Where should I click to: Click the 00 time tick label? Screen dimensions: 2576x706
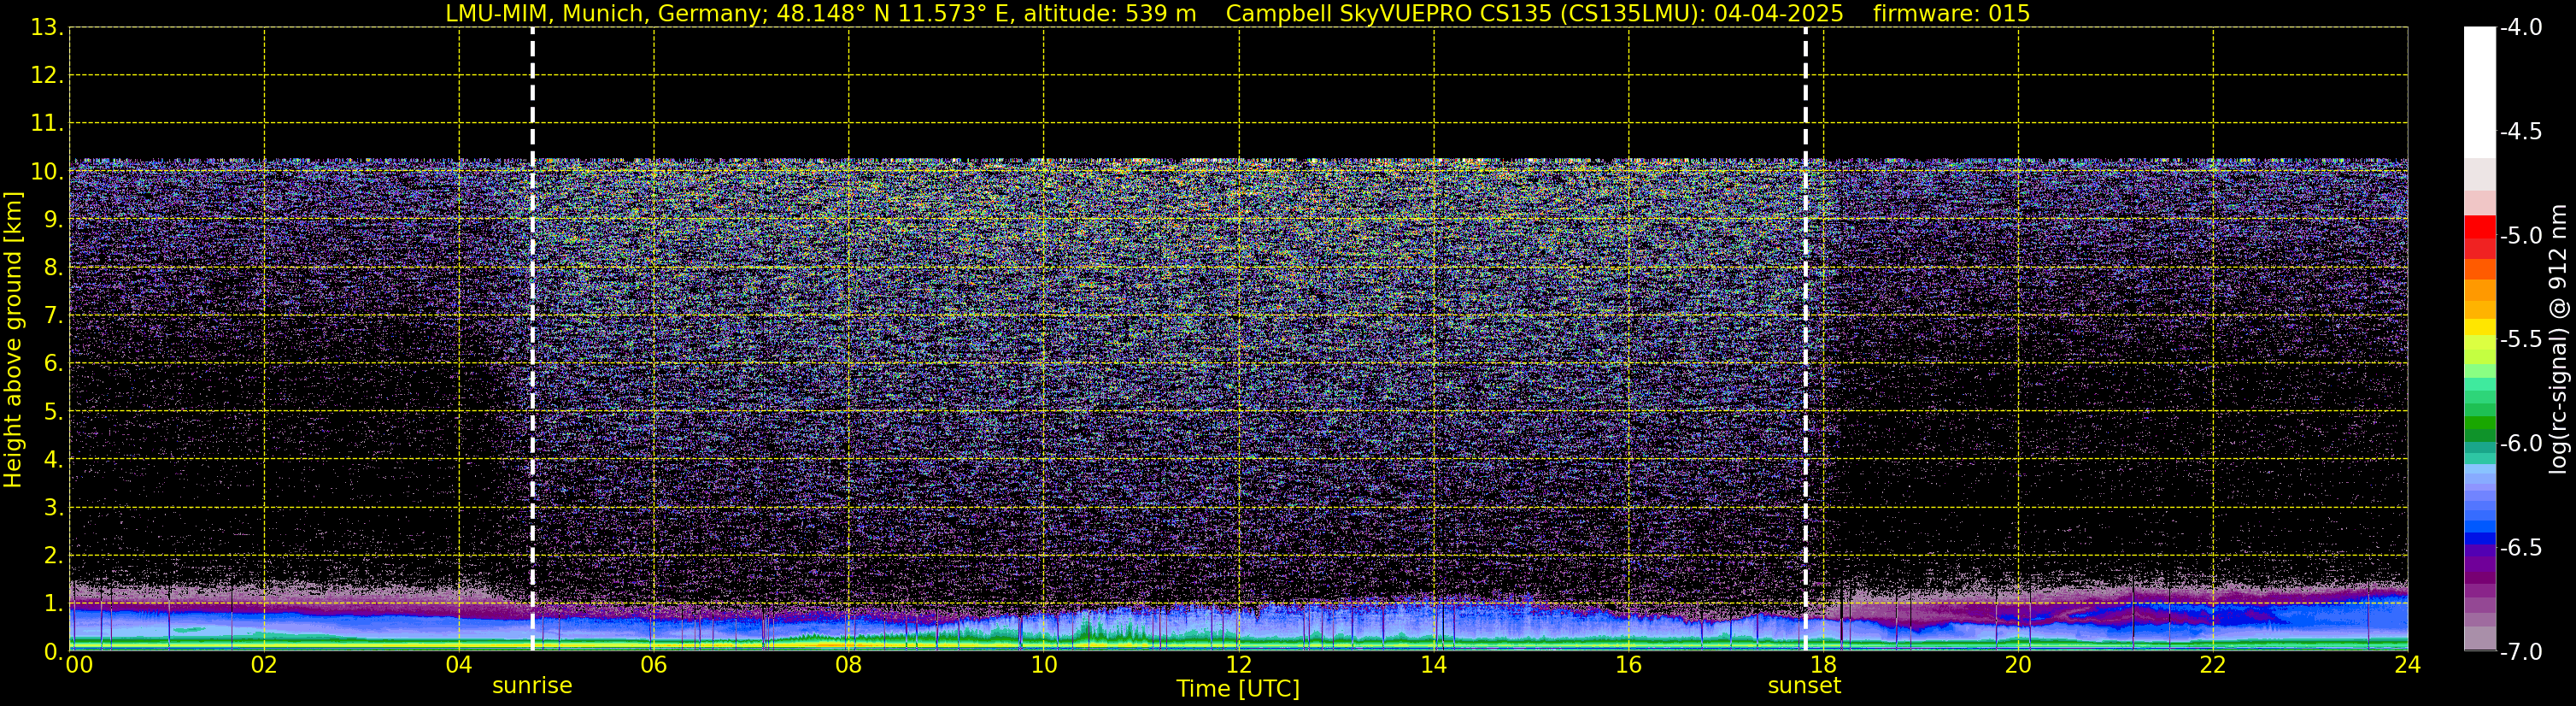click(79, 665)
